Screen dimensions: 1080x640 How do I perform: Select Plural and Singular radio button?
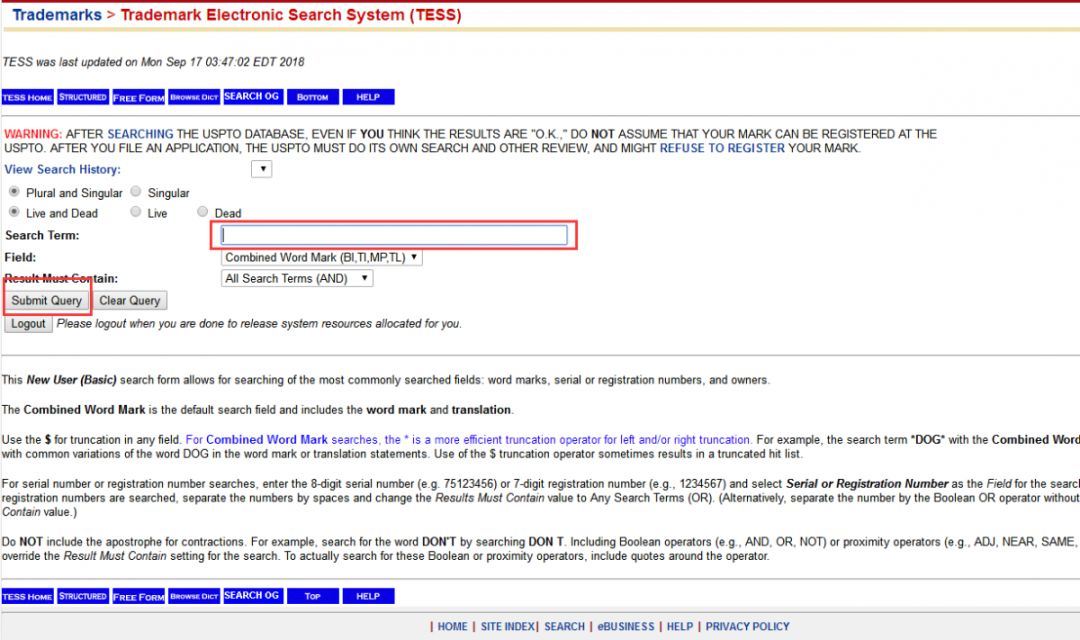[x=14, y=192]
